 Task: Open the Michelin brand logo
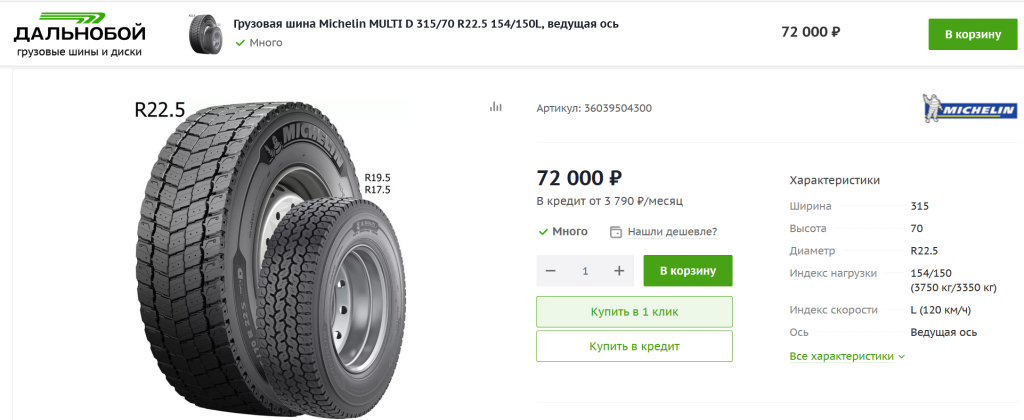coord(968,108)
